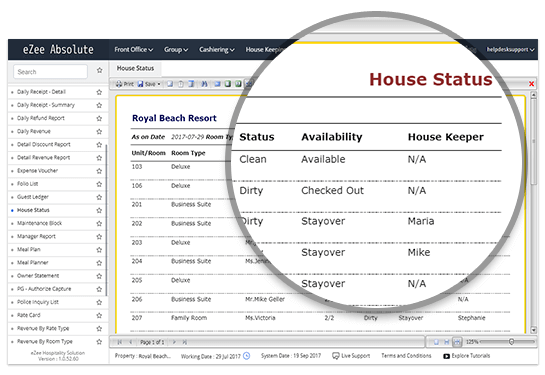Open Expense Voucher report
Screen dimensions: 545x375
(x=38, y=171)
